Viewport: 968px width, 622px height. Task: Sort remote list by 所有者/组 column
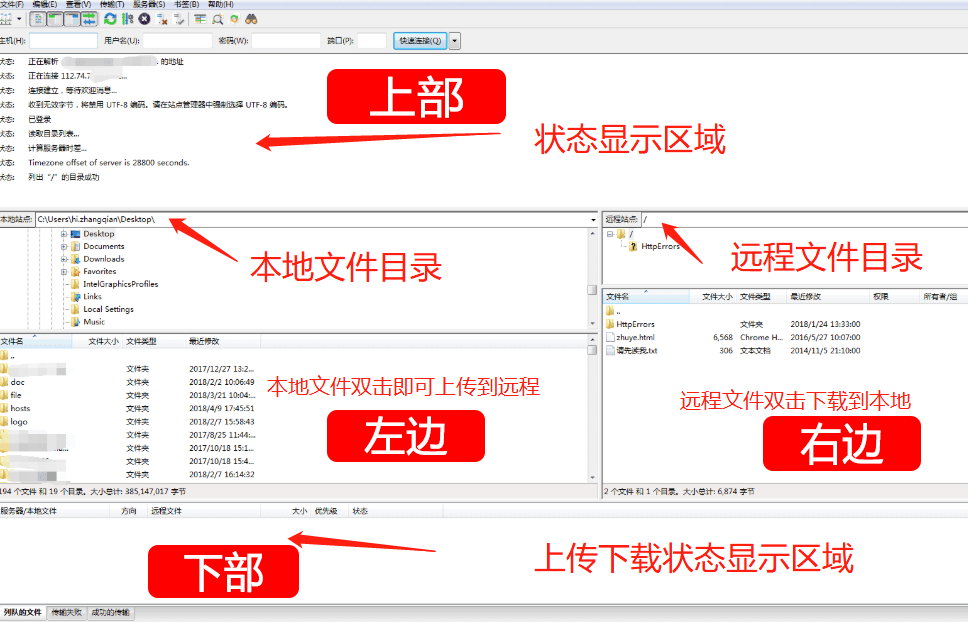[x=944, y=297]
